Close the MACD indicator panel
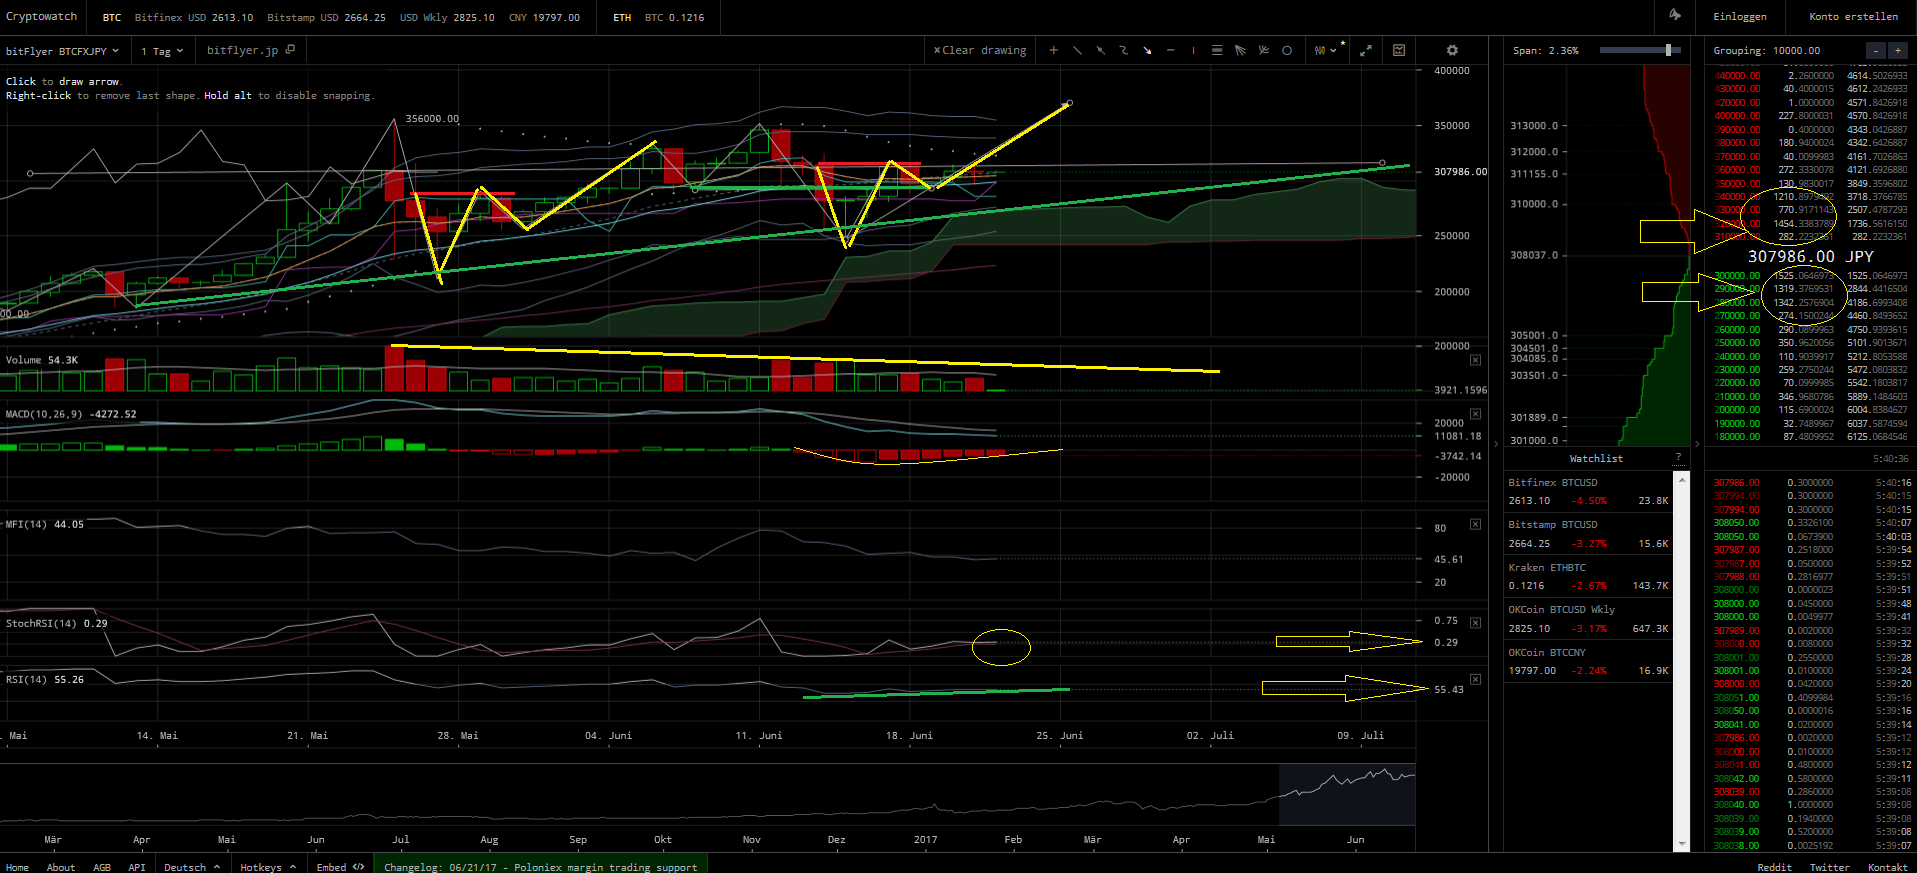 tap(1475, 414)
